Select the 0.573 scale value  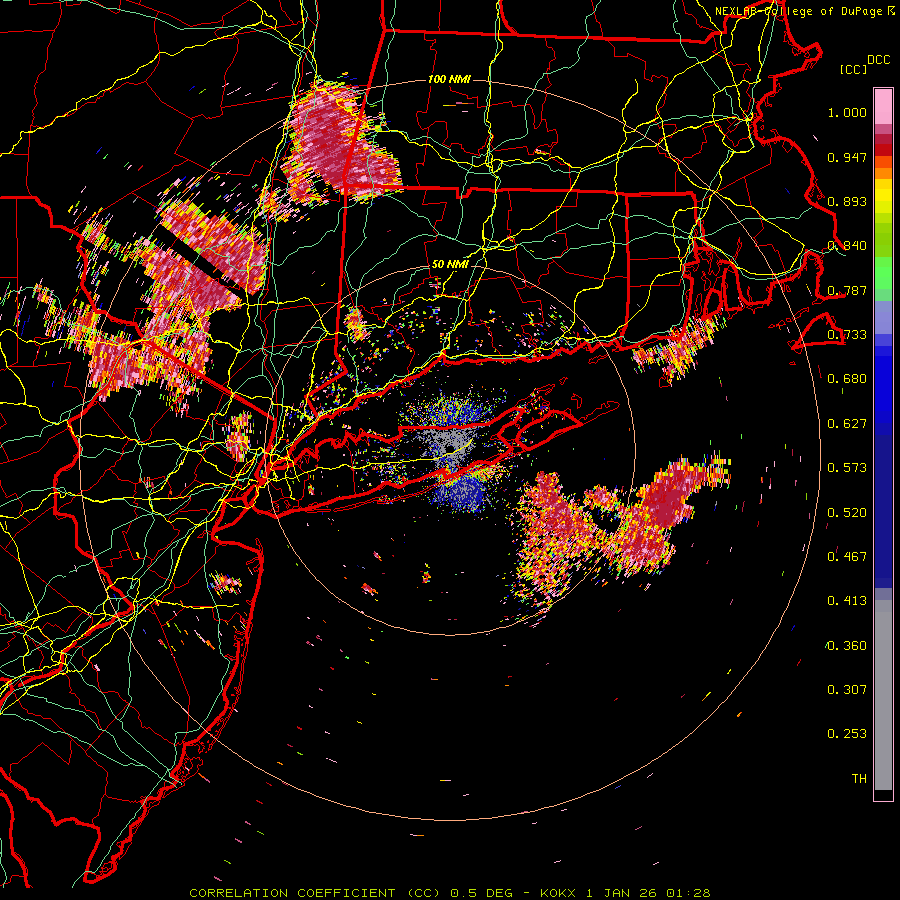point(847,468)
